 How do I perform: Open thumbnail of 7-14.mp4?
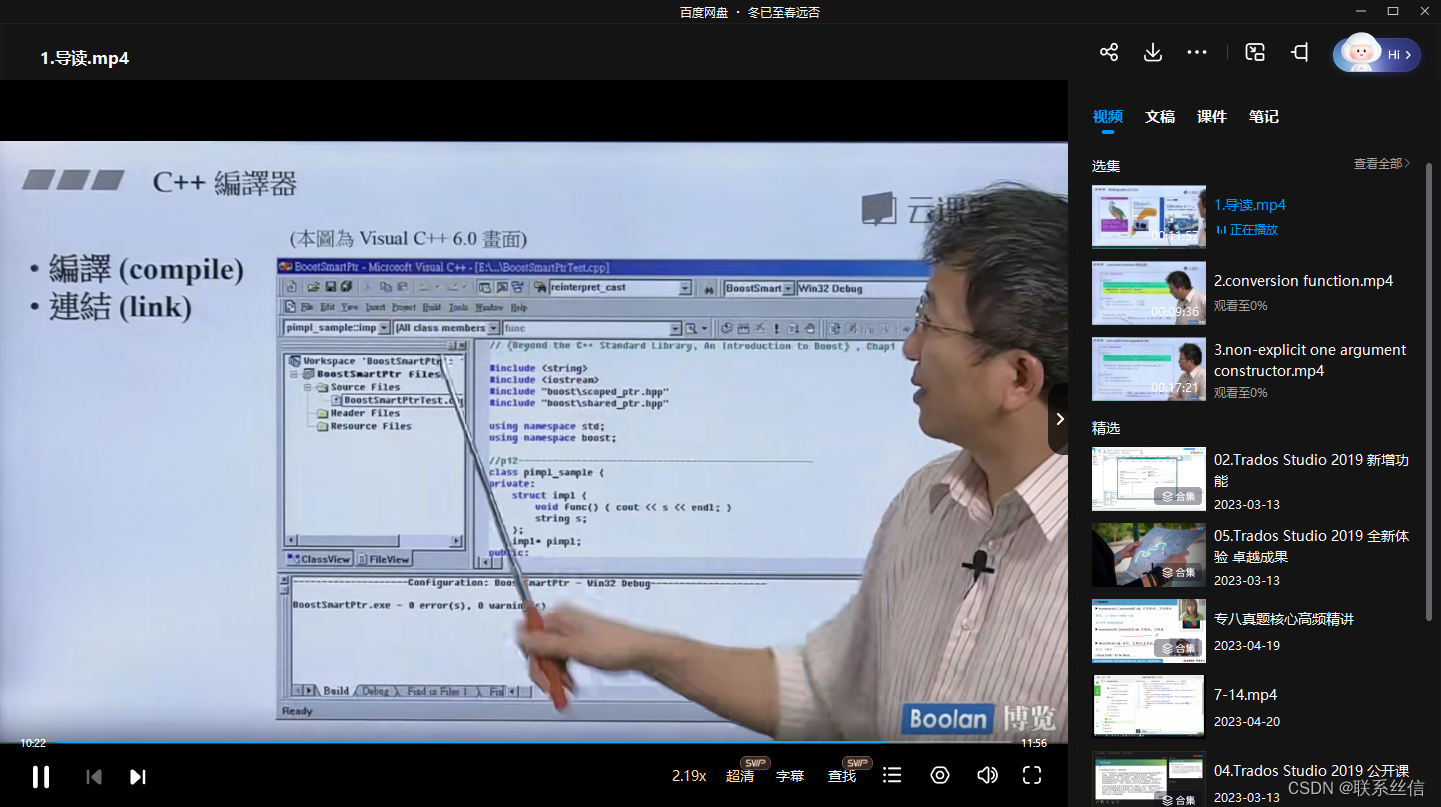coord(1149,707)
